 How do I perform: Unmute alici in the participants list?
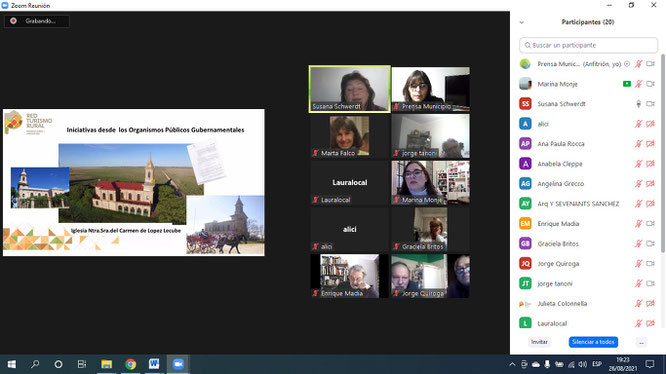coord(638,124)
